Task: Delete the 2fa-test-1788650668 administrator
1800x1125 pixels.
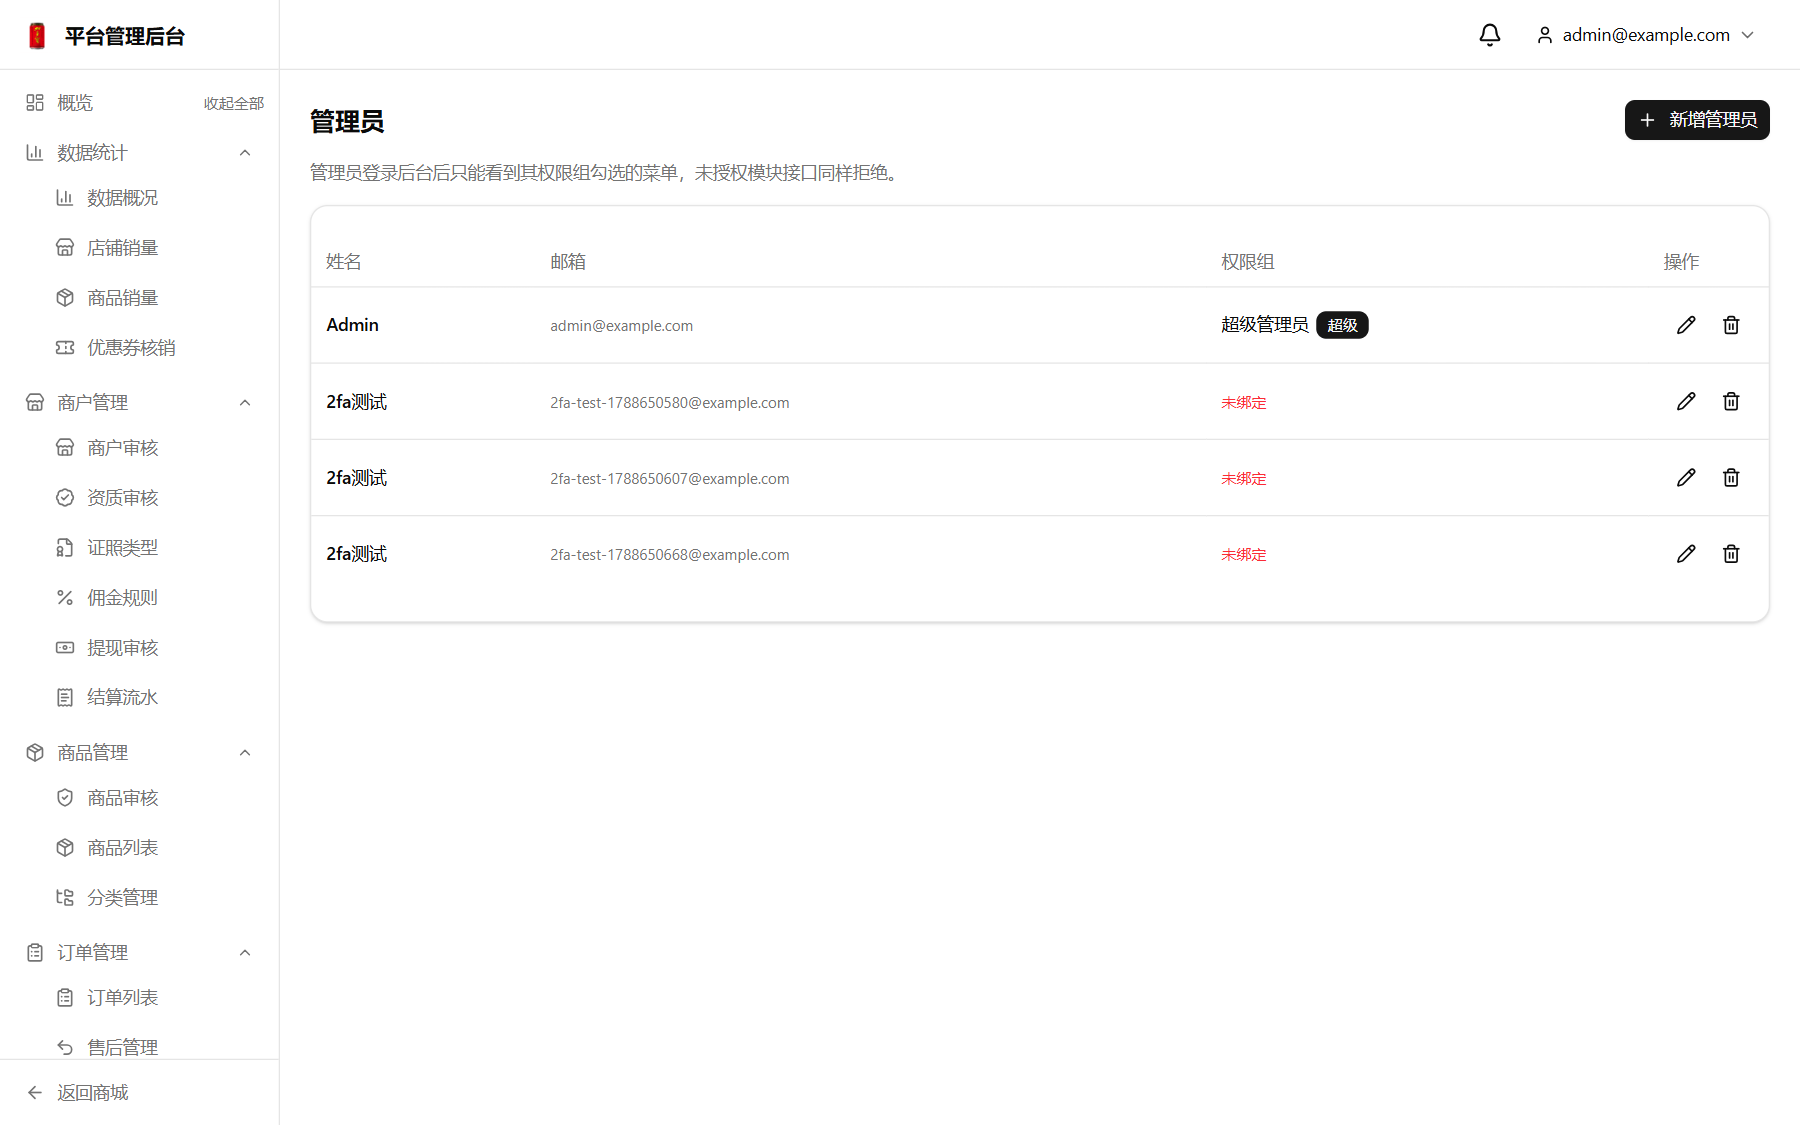Action: pyautogui.click(x=1731, y=553)
